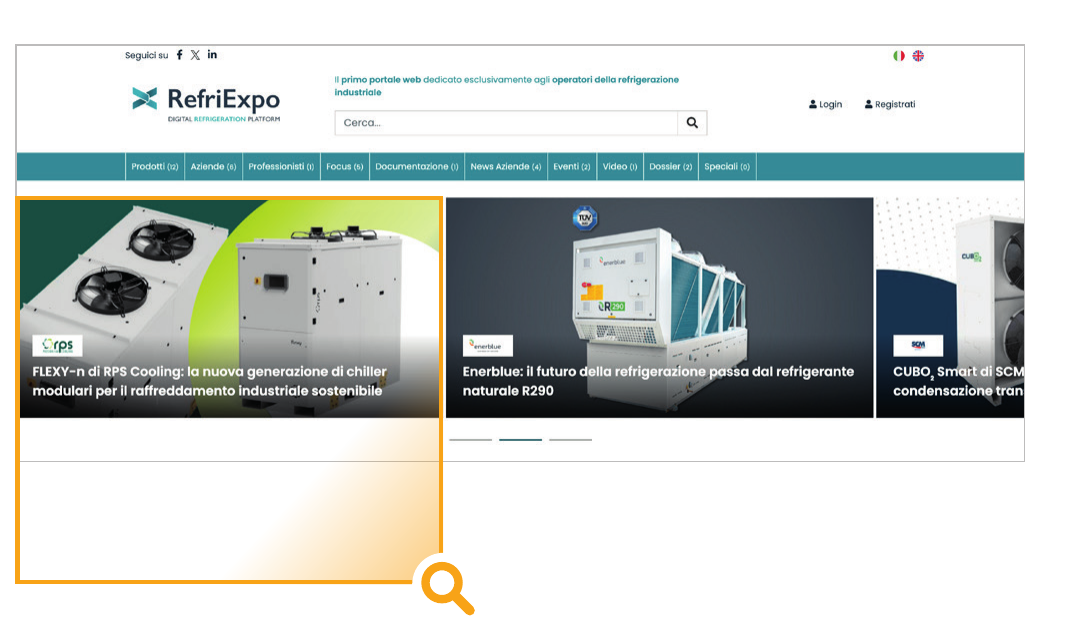This screenshot has width=1070, height=630.
Task: Open the Registrati link
Action: pyautogui.click(x=890, y=104)
